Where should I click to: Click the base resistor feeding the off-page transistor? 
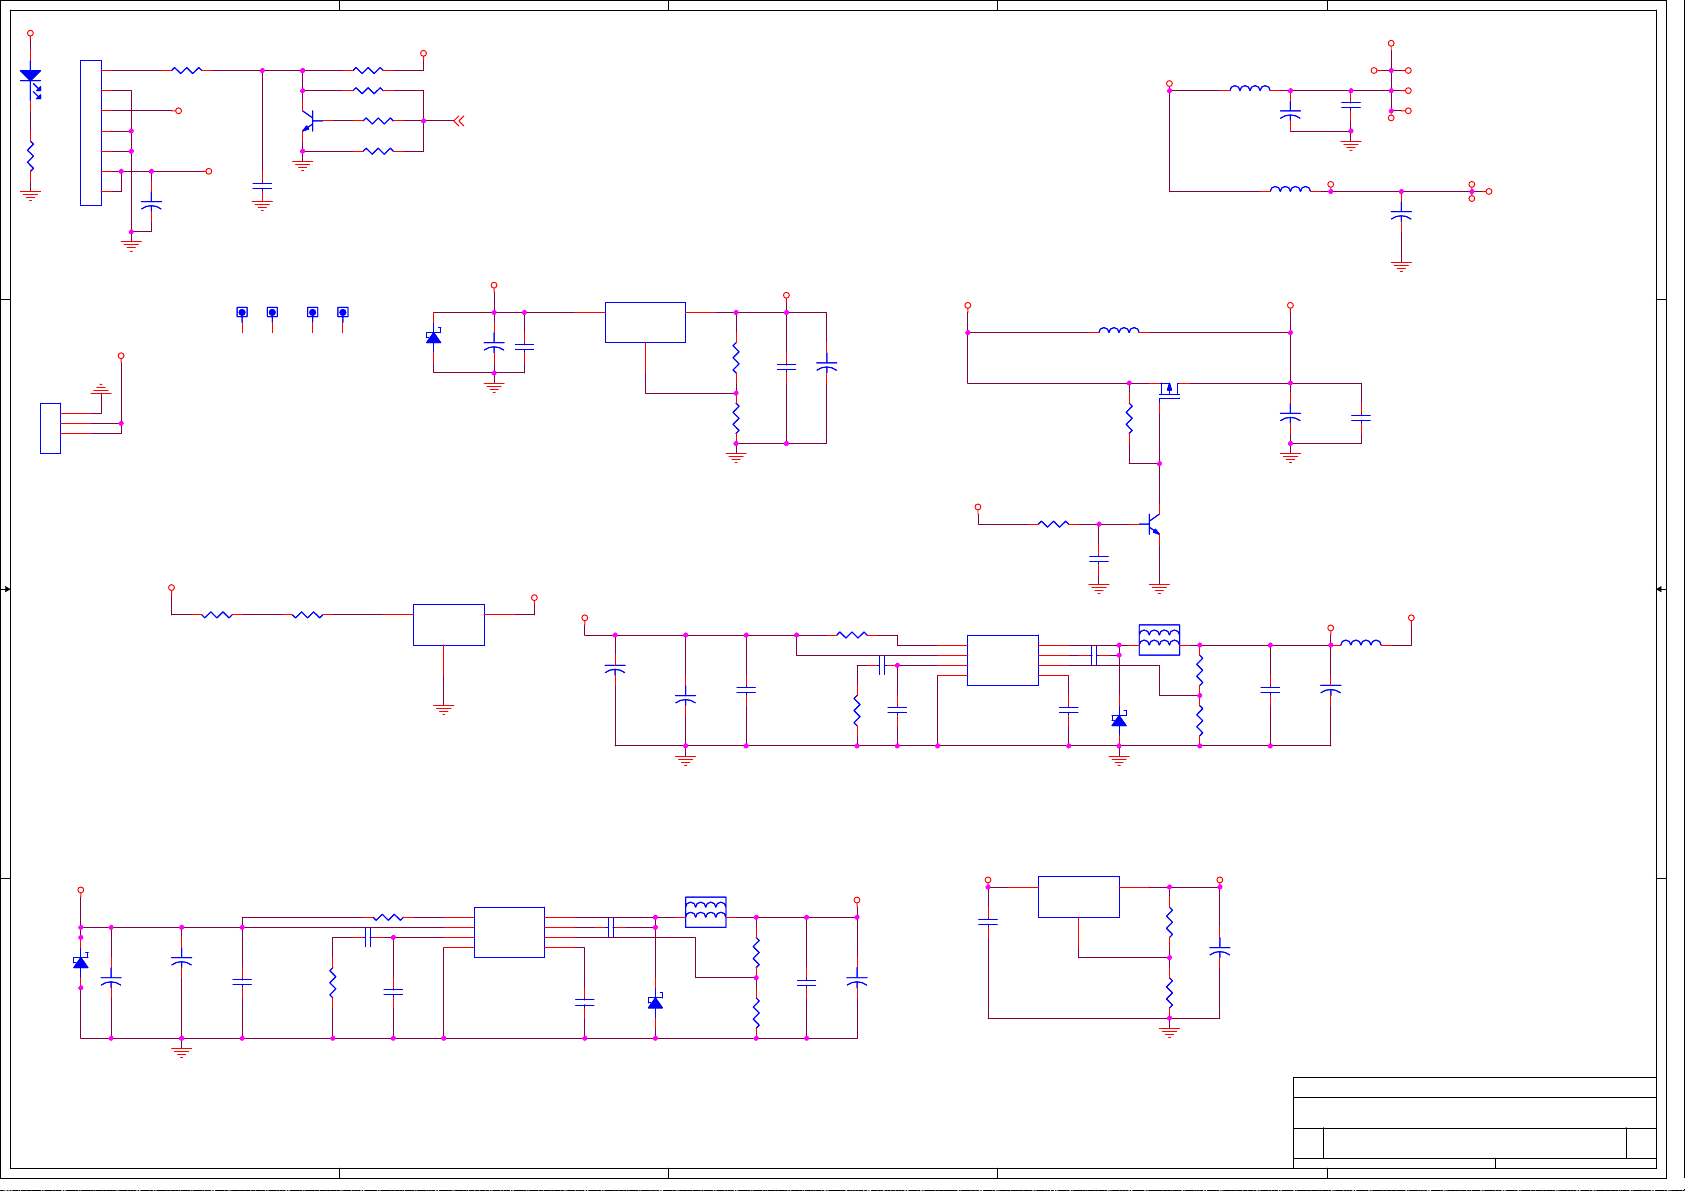(x=378, y=121)
